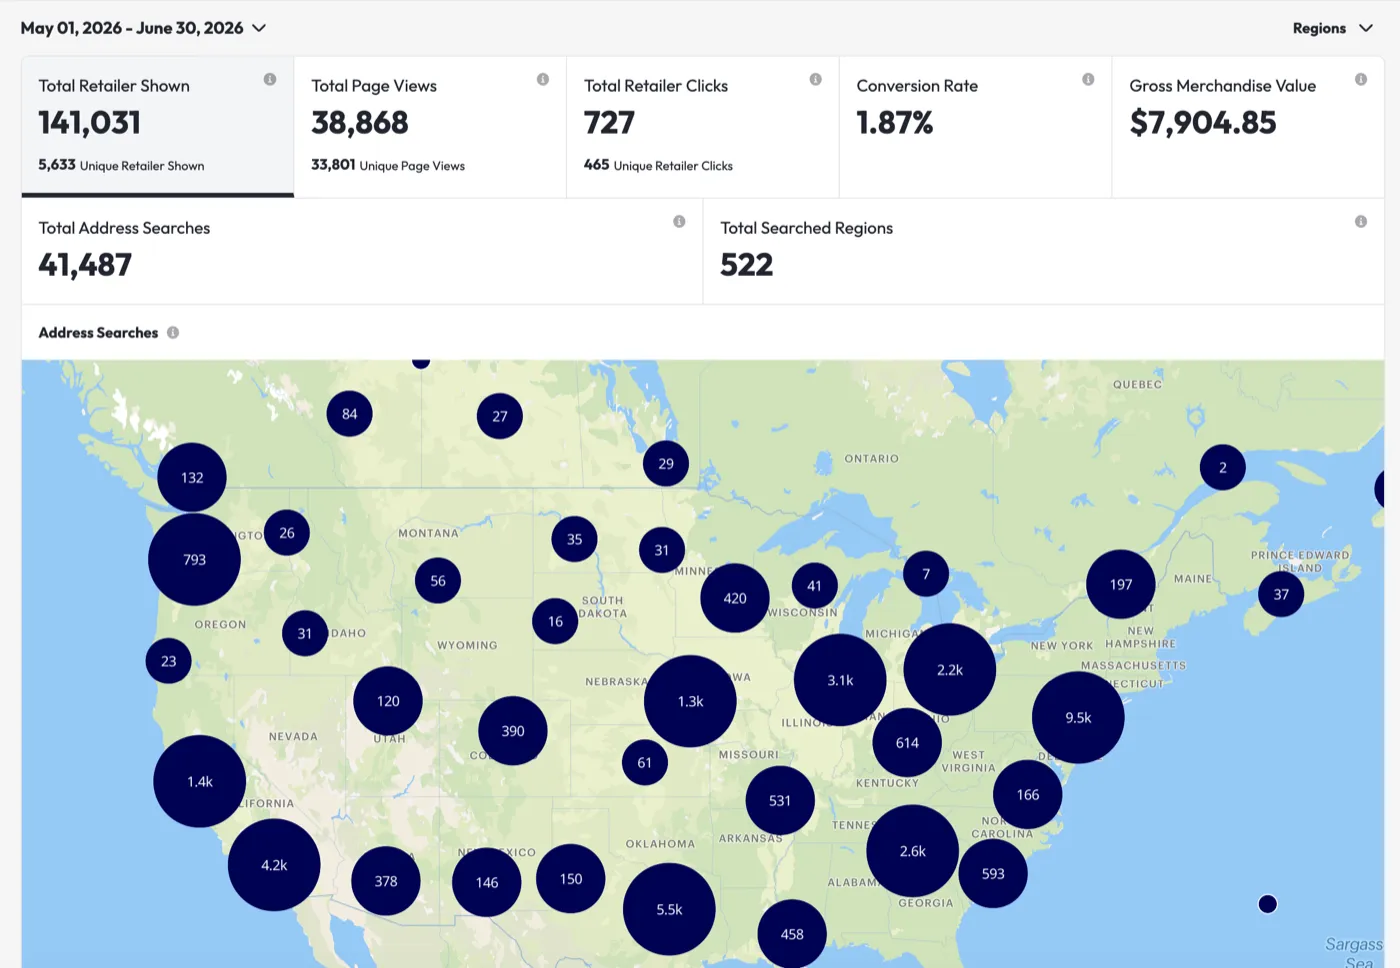Screen dimensions: 1400x968
Task: Select the Total Retailer Shown tab
Action: tap(158, 127)
